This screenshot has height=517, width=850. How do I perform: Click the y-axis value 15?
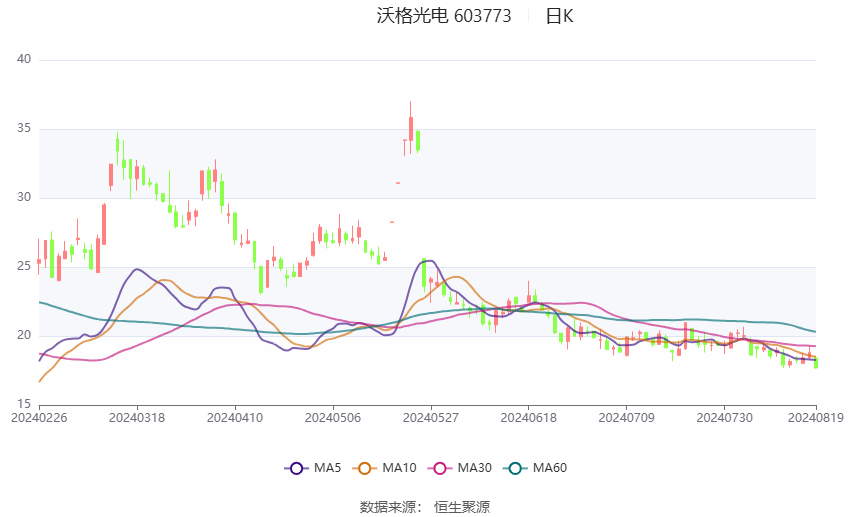24,404
